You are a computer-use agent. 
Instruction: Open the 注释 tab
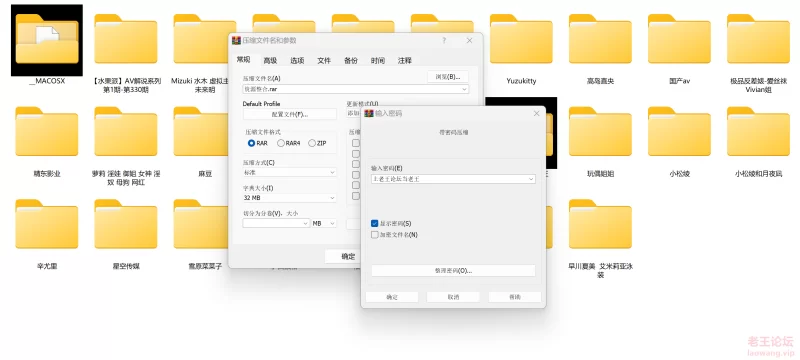(405, 61)
